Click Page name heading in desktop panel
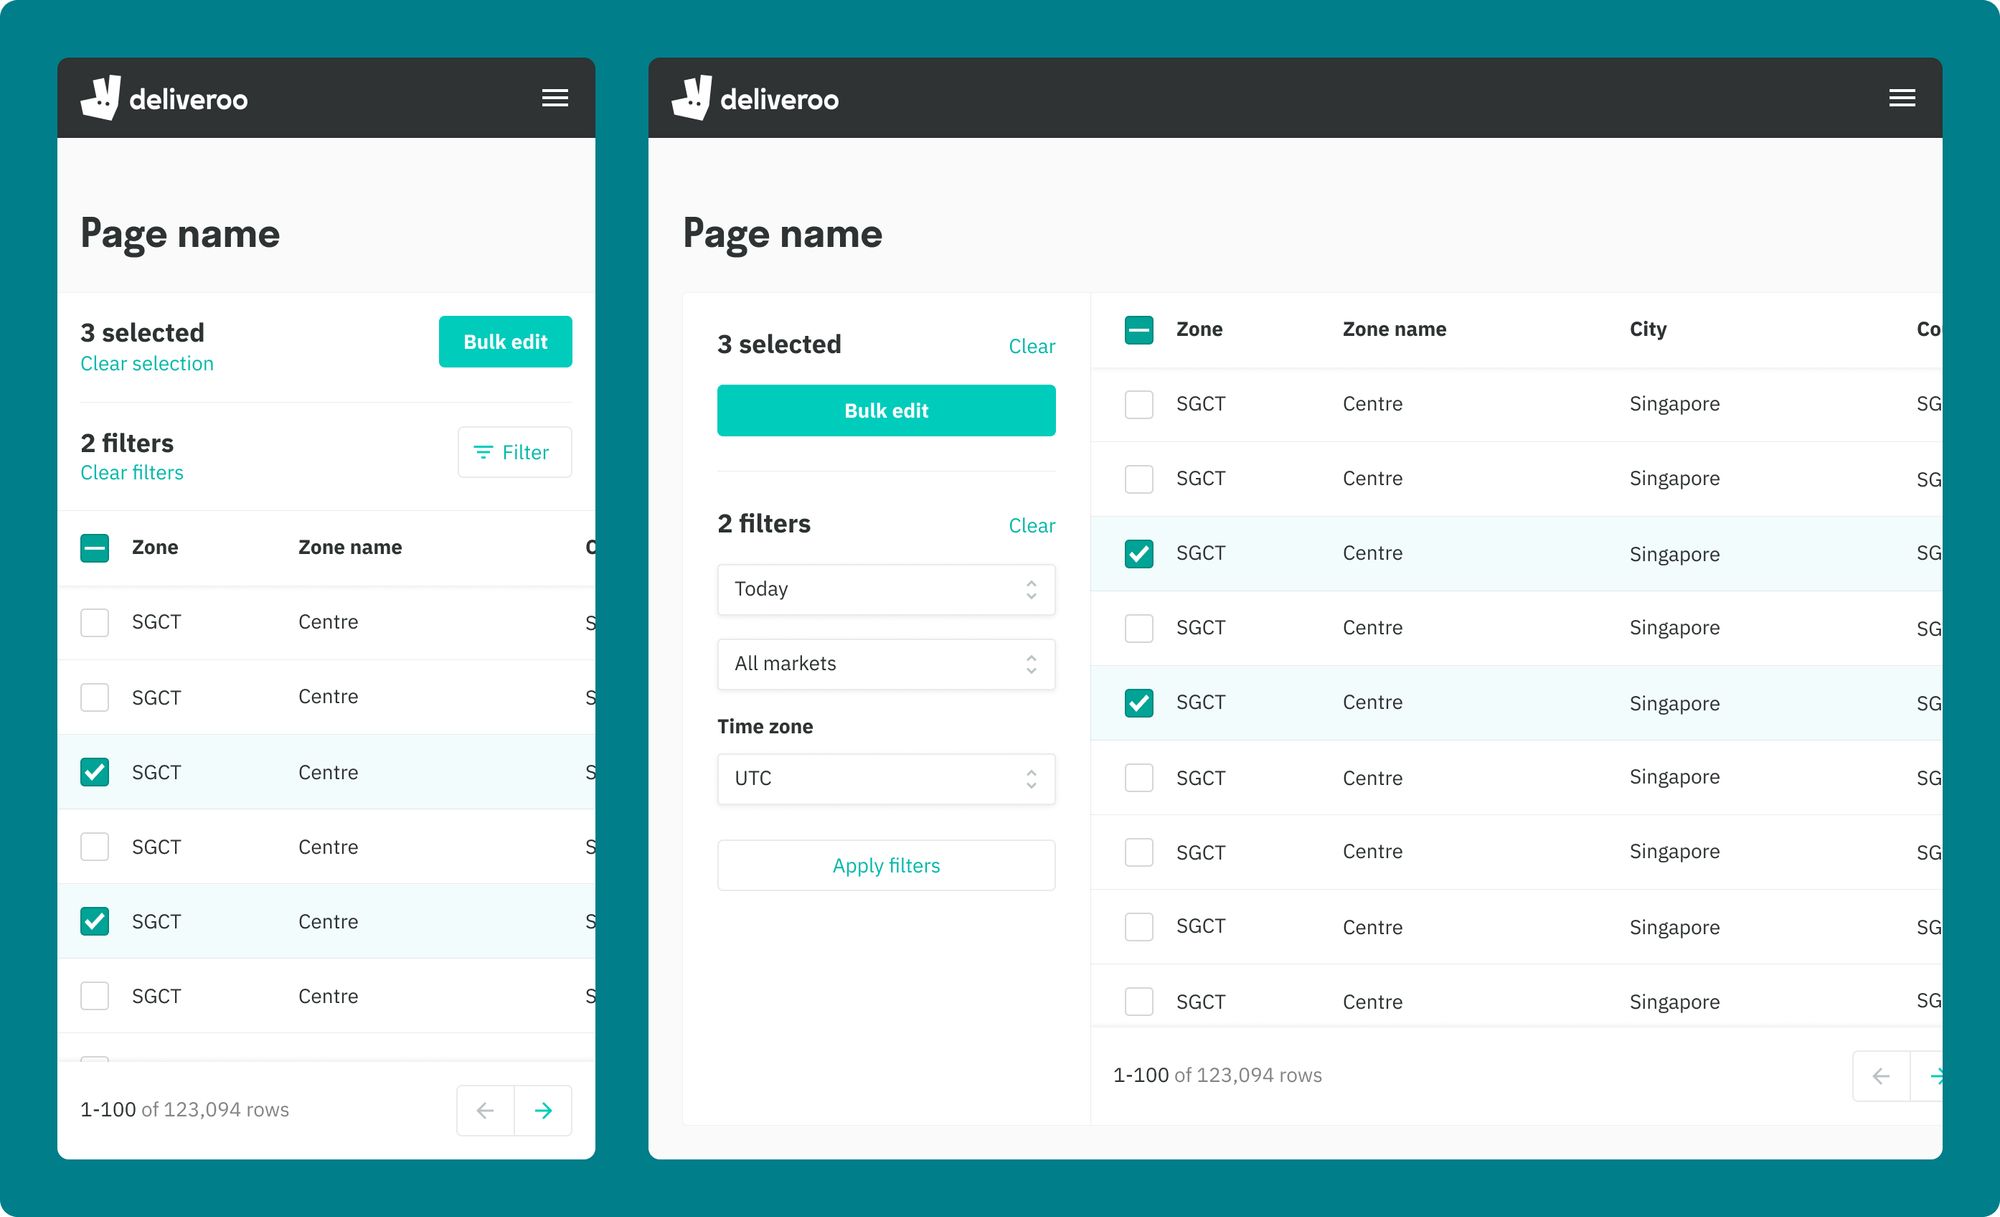The width and height of the screenshot is (2000, 1217). (x=782, y=234)
